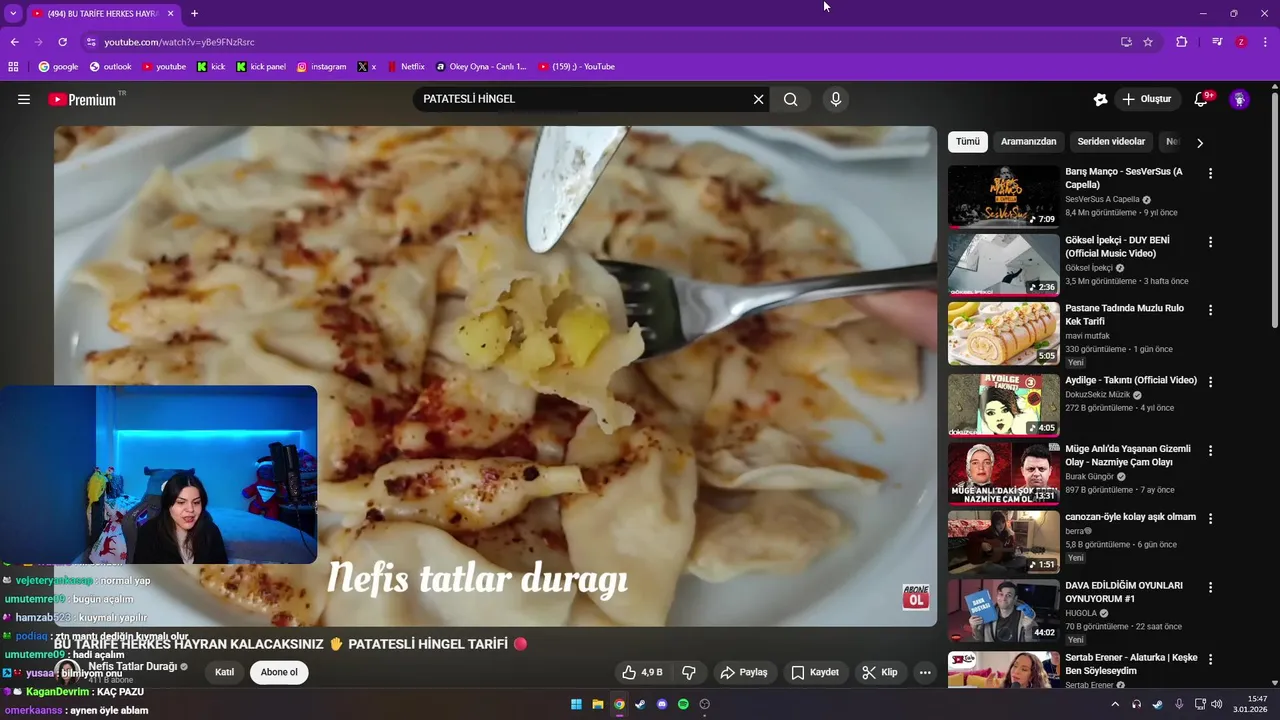Share the video via Paylaş
1280x720 pixels.
click(x=744, y=673)
